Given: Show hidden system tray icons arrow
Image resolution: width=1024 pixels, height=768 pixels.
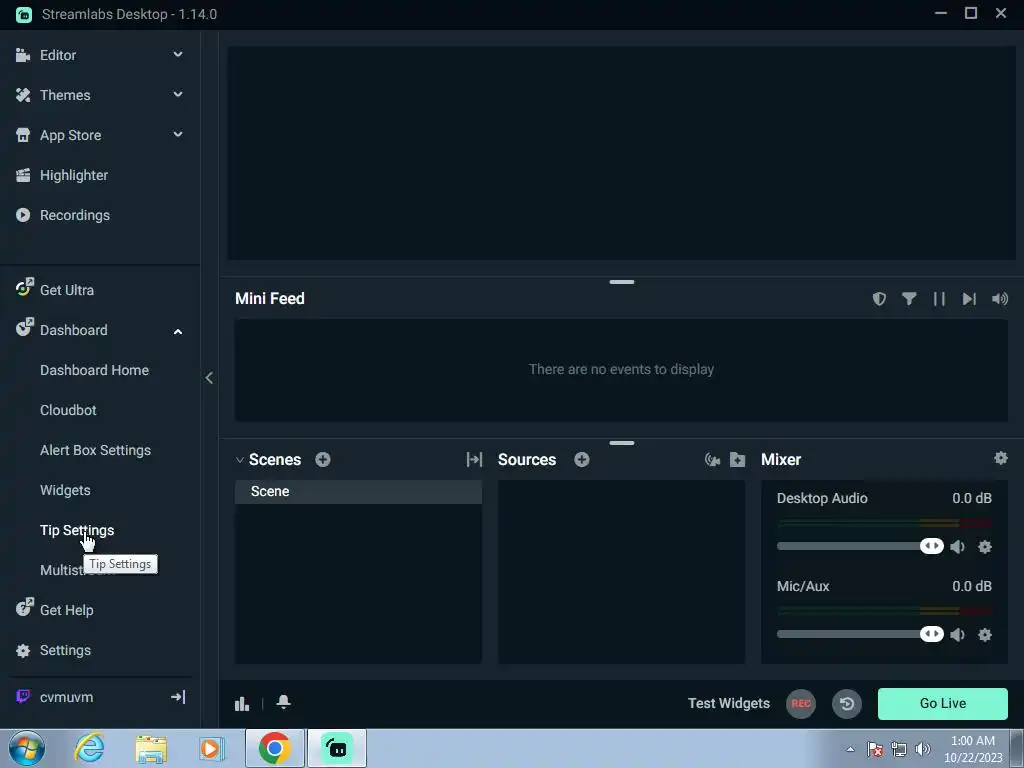Looking at the screenshot, I should 850,749.
